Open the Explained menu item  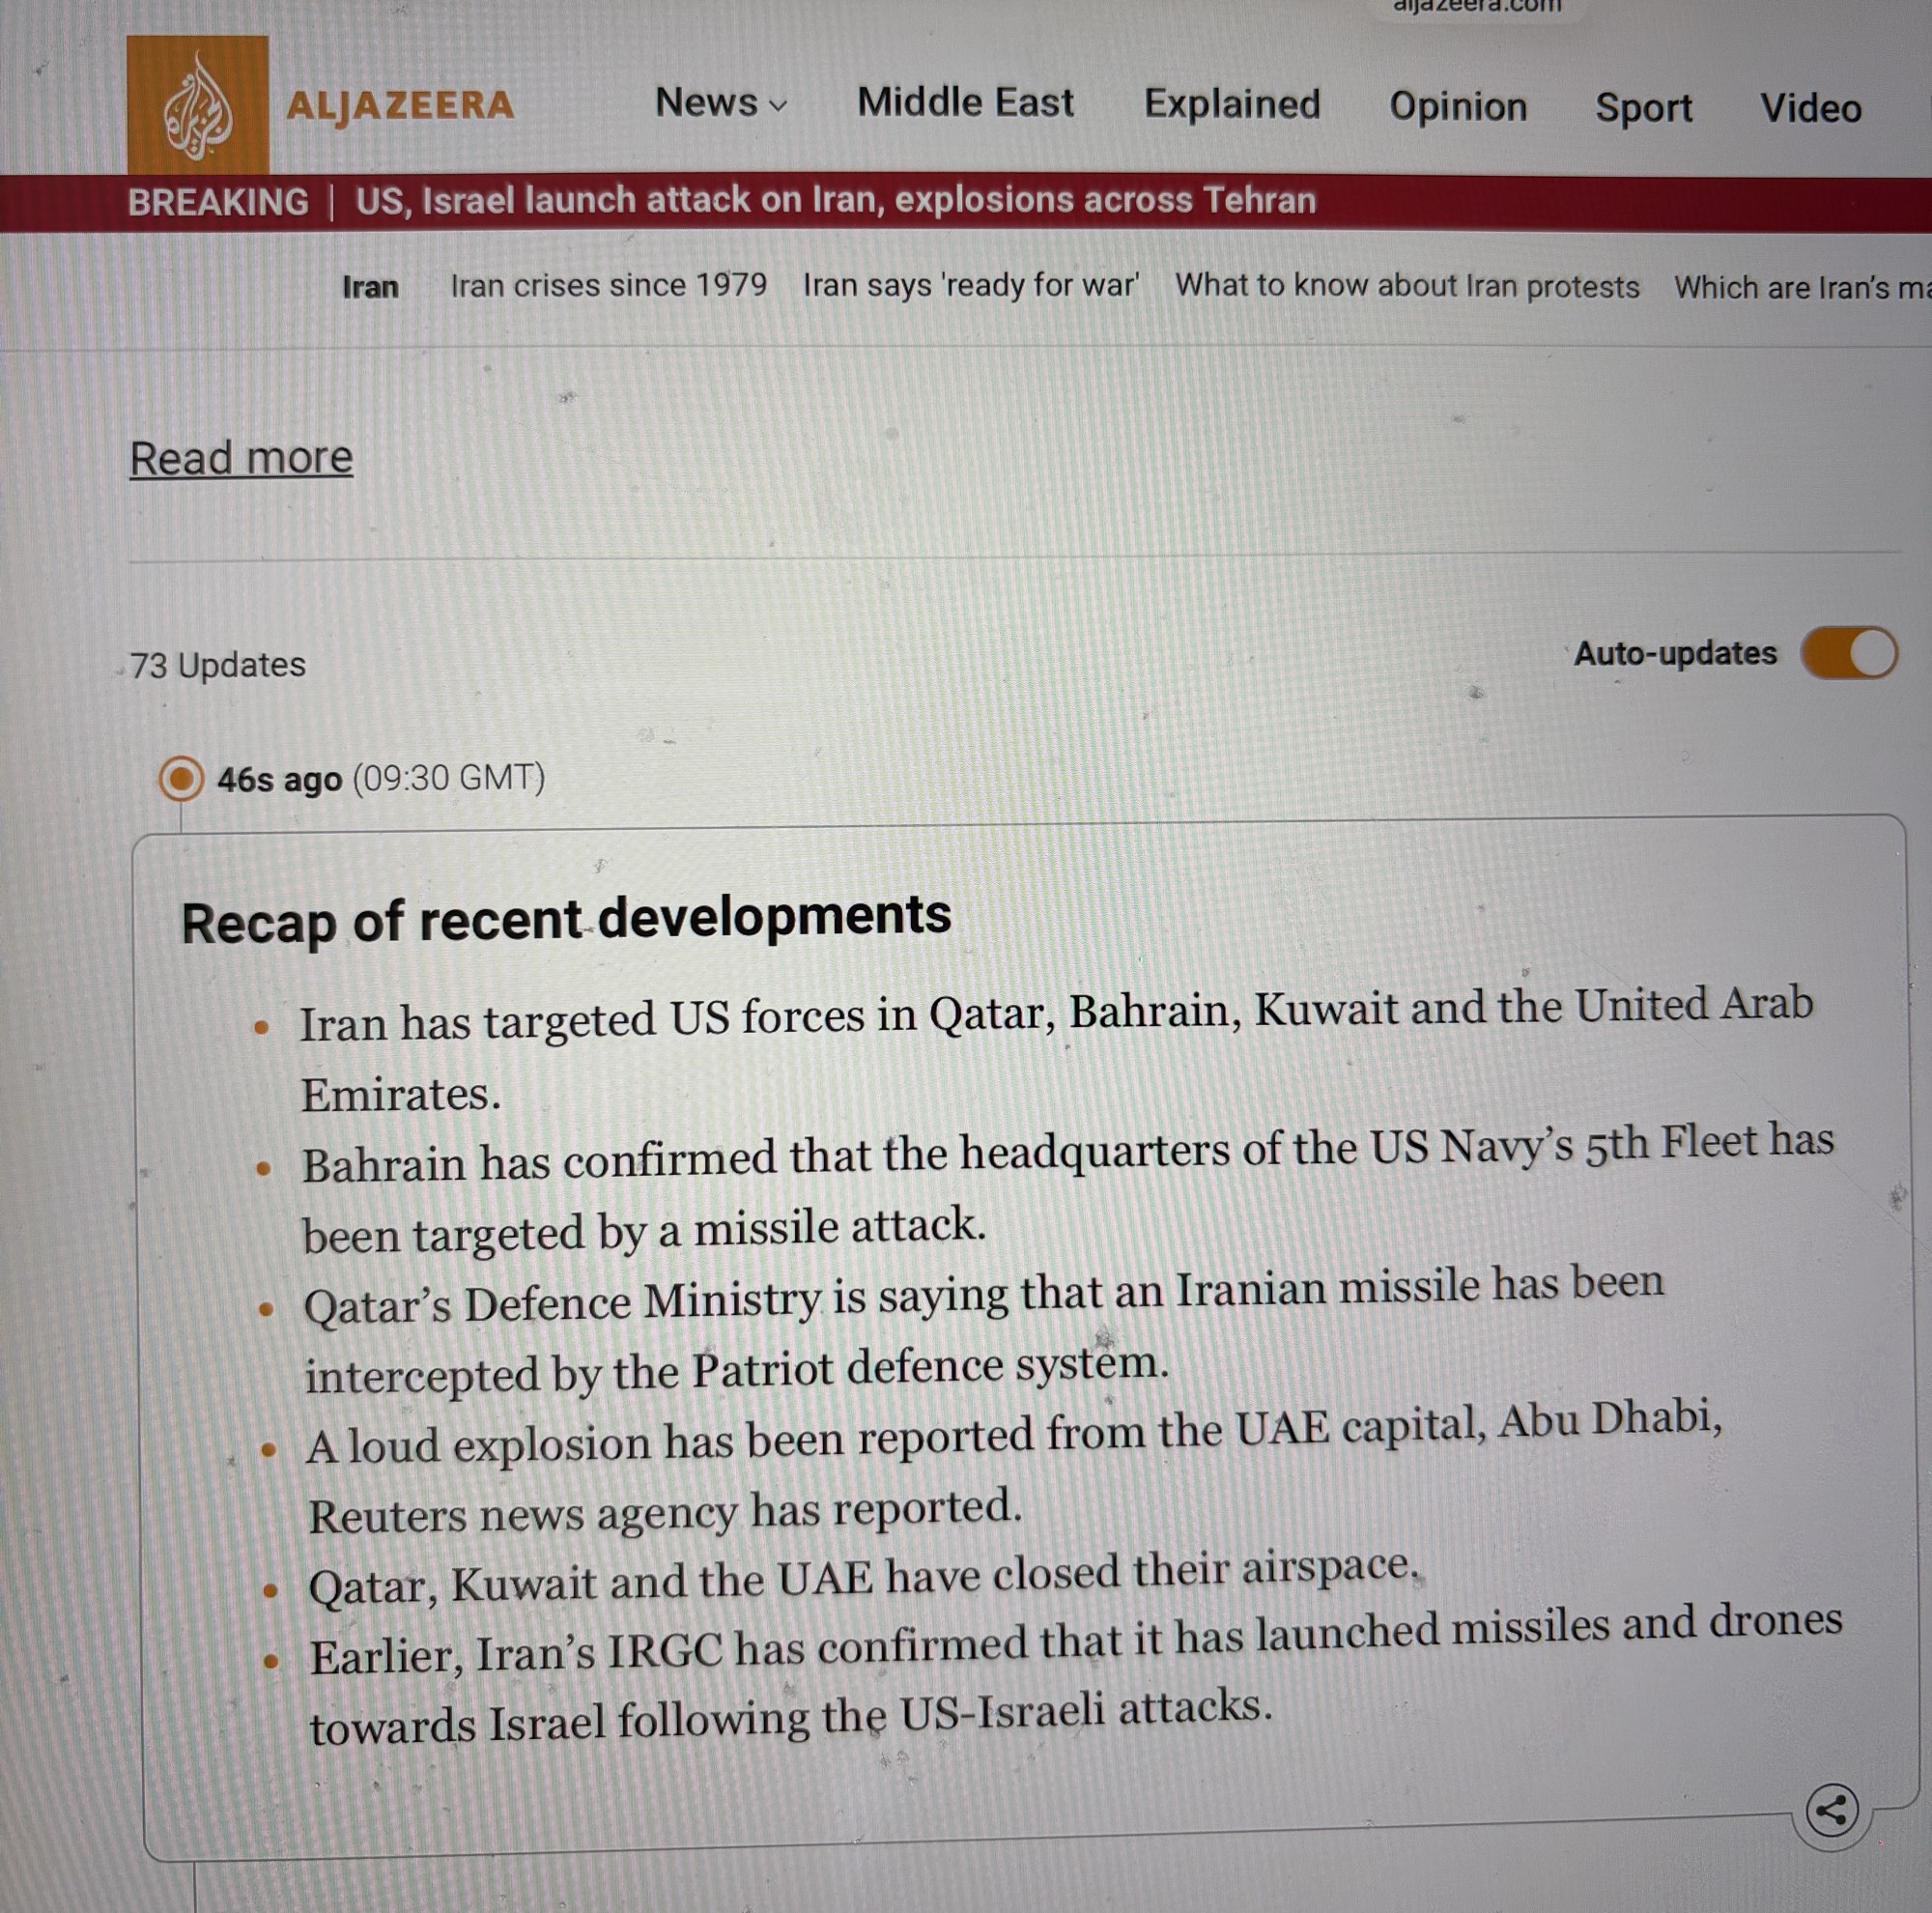(1232, 104)
